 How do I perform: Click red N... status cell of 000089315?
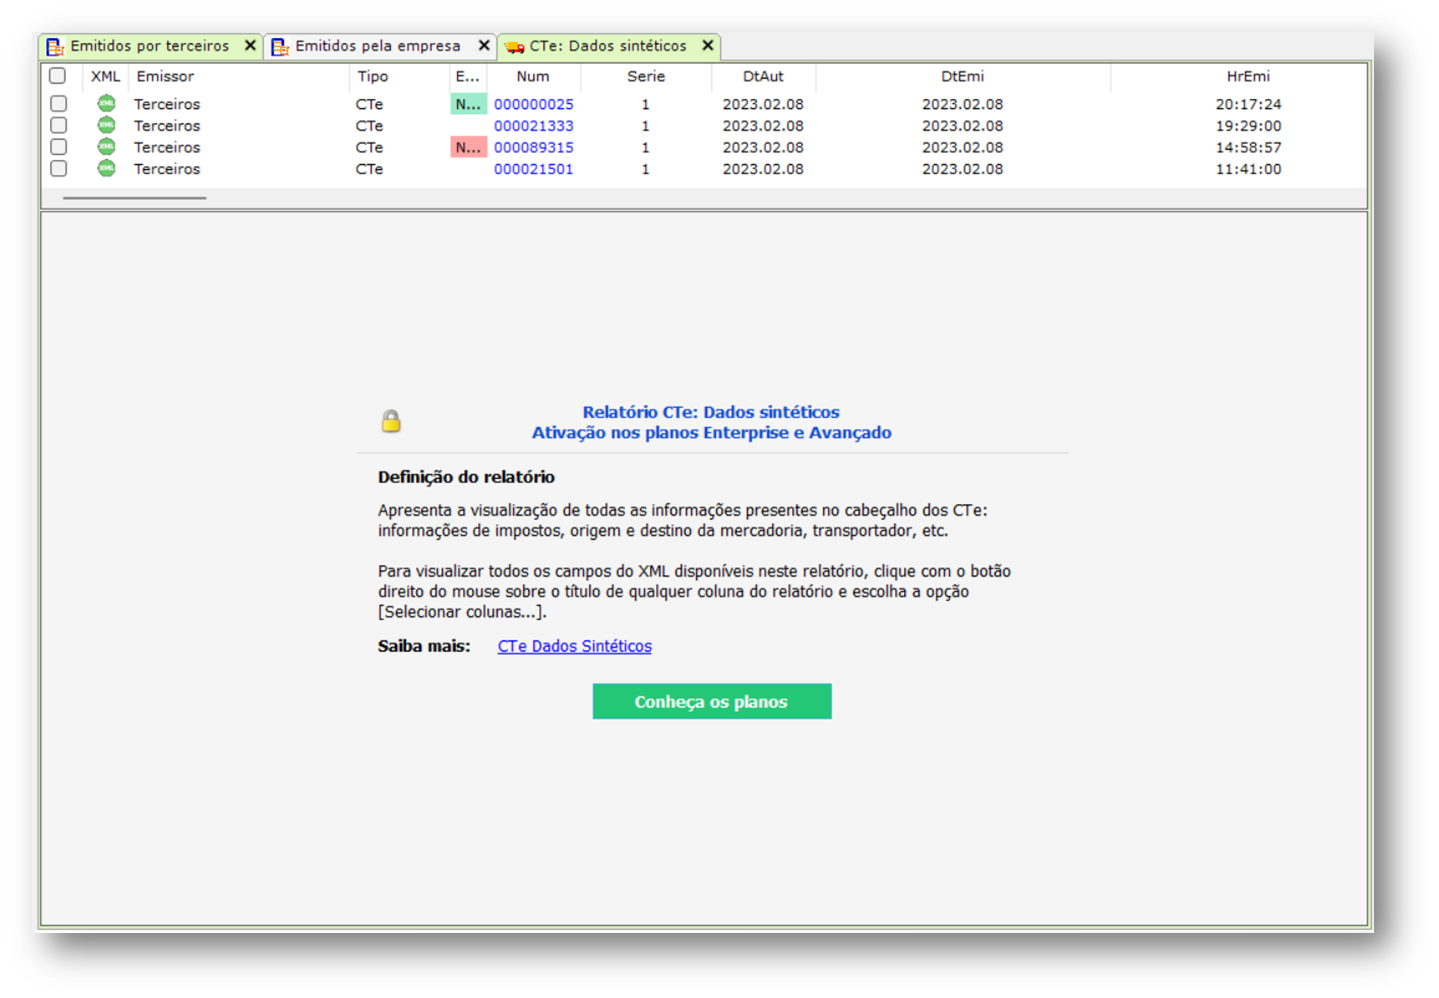[x=468, y=147]
